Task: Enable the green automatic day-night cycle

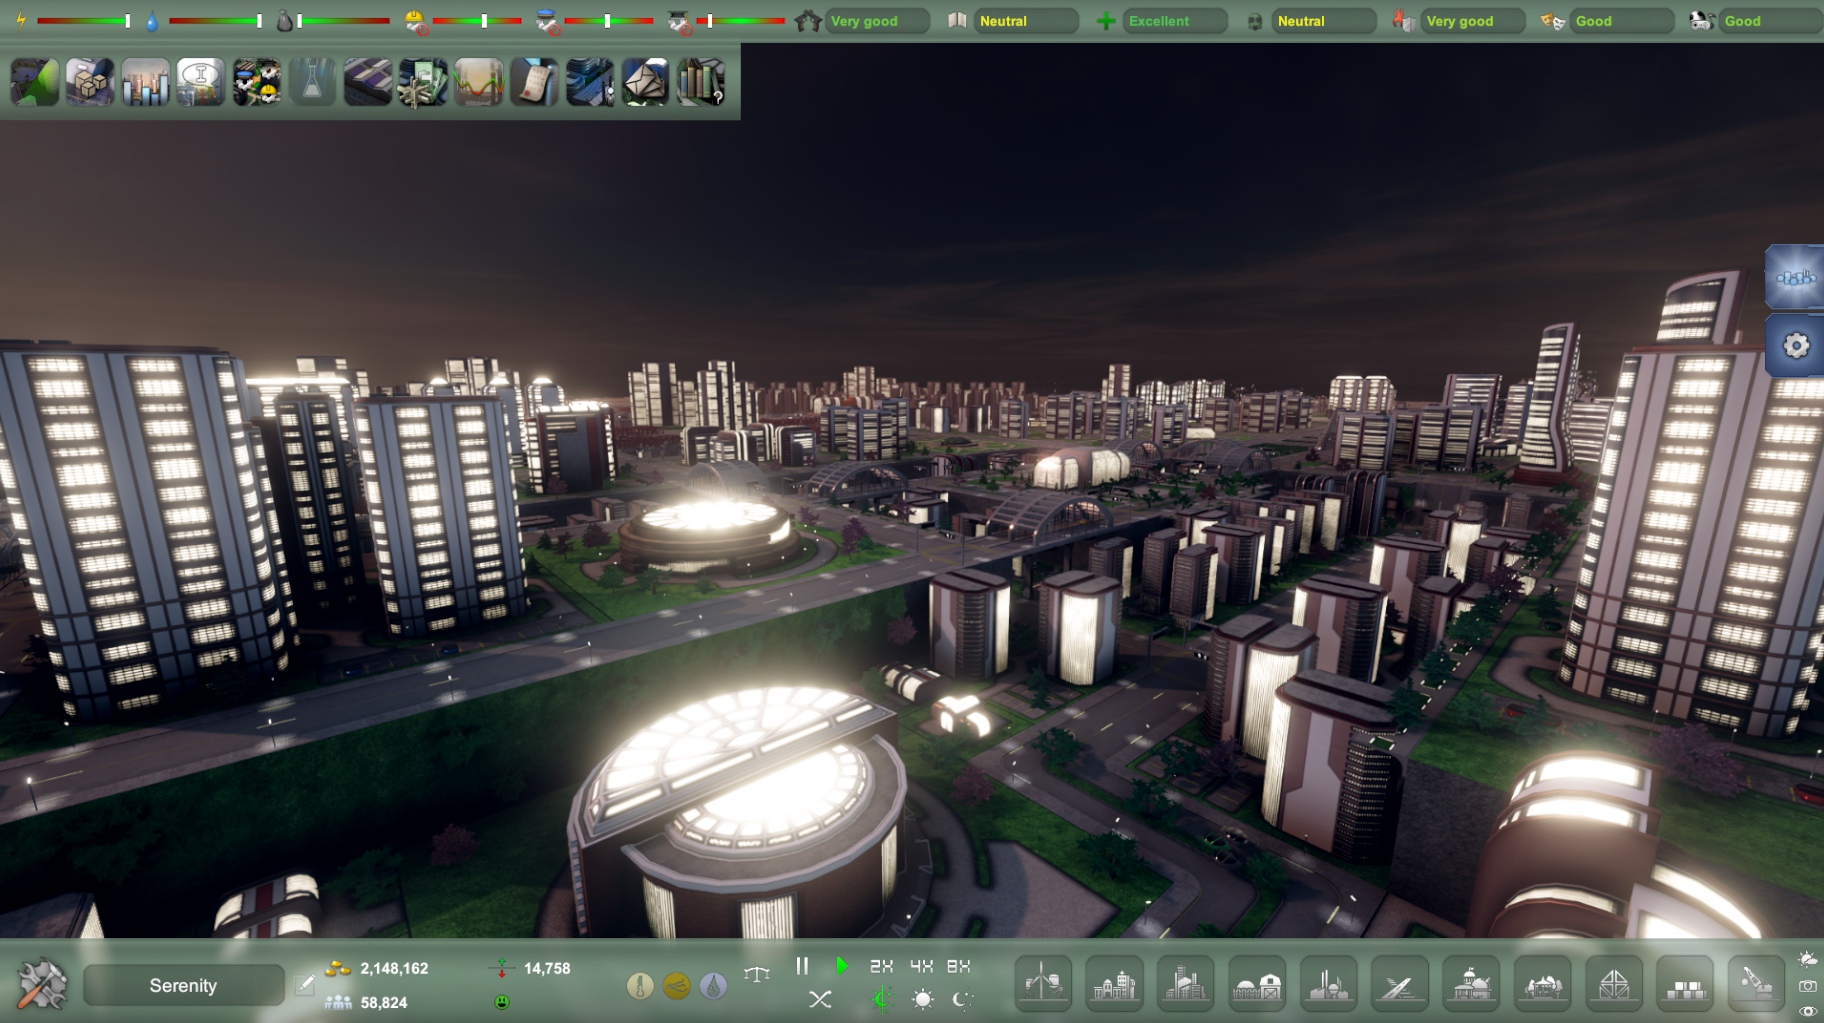Action: click(x=881, y=999)
